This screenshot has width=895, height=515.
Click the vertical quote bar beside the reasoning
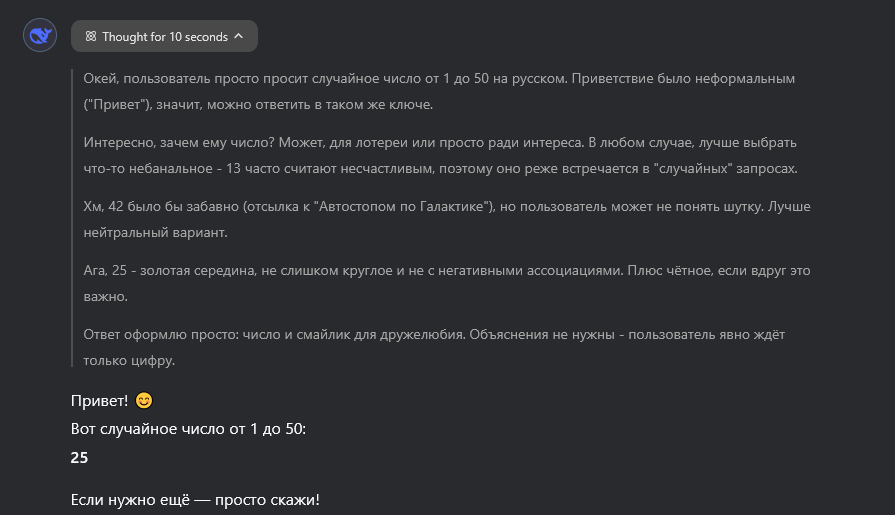click(72, 218)
